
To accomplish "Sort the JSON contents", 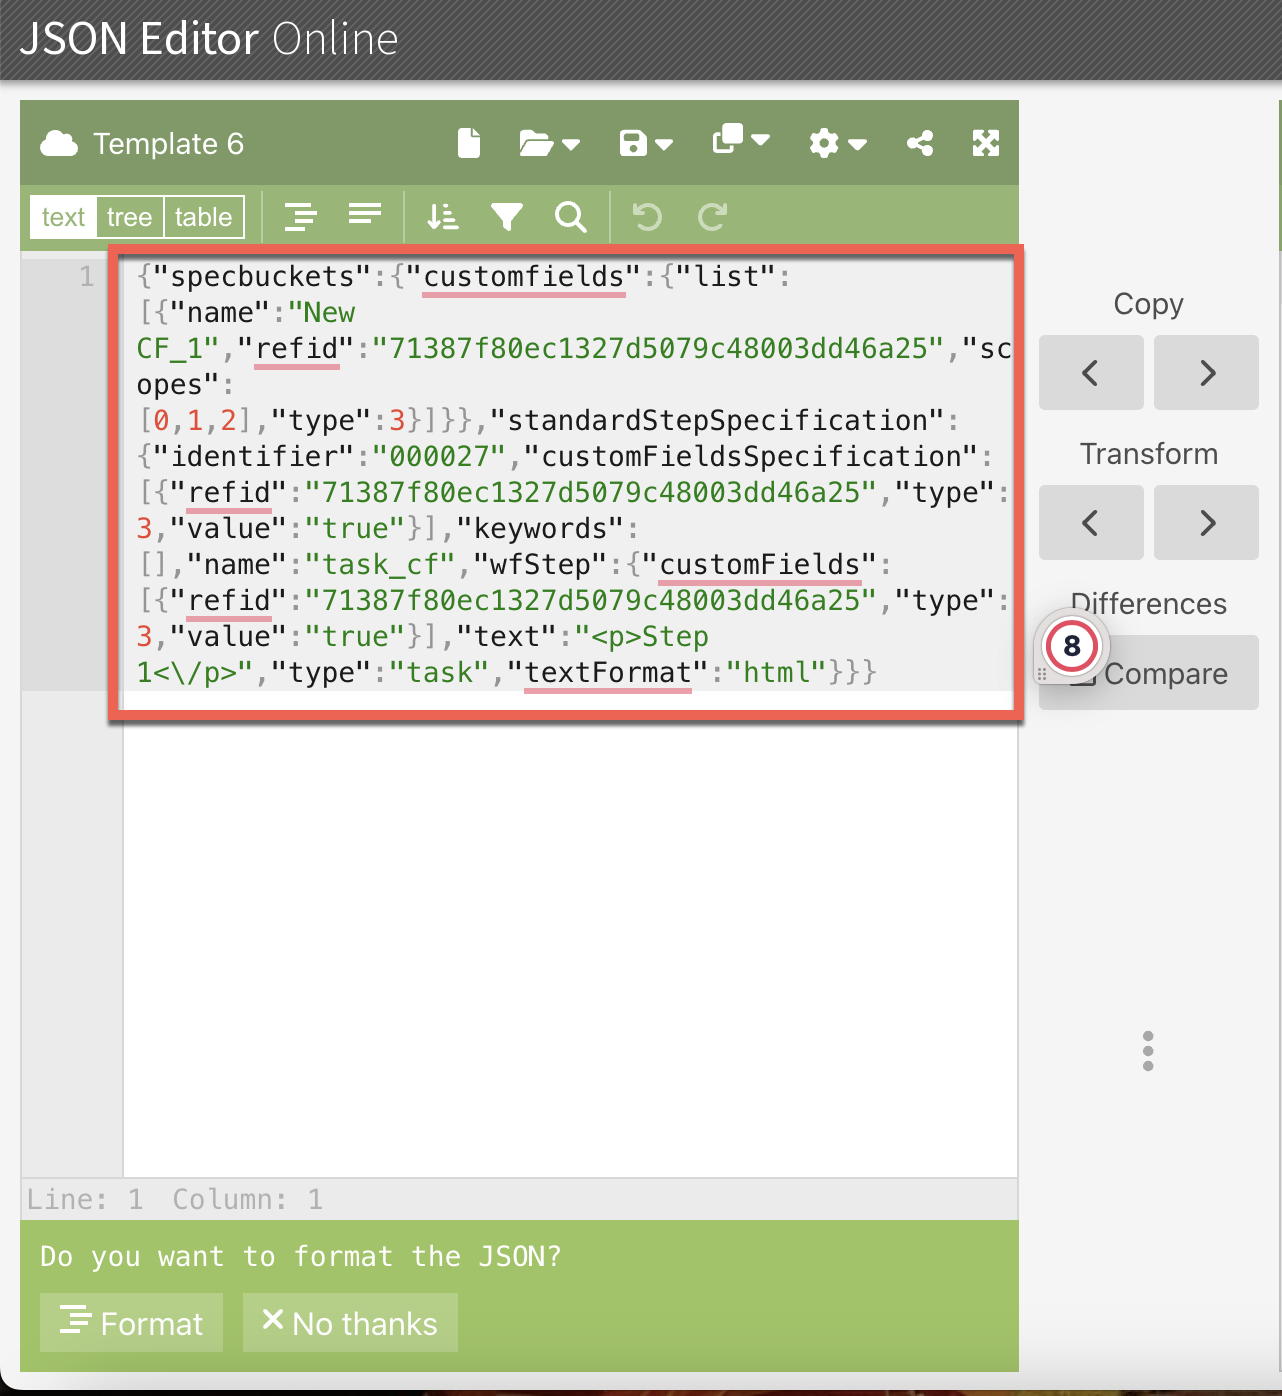I will tap(442, 216).
